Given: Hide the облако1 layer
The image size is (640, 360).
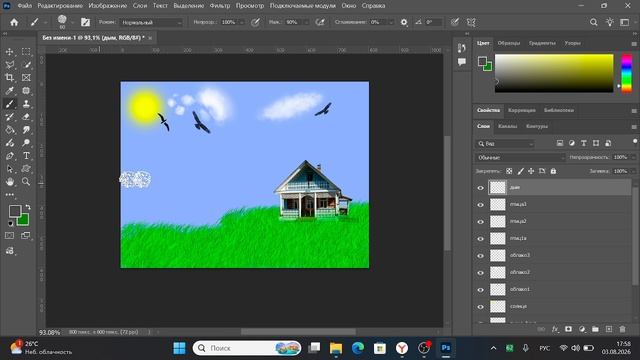Looking at the screenshot, I should tap(480, 289).
